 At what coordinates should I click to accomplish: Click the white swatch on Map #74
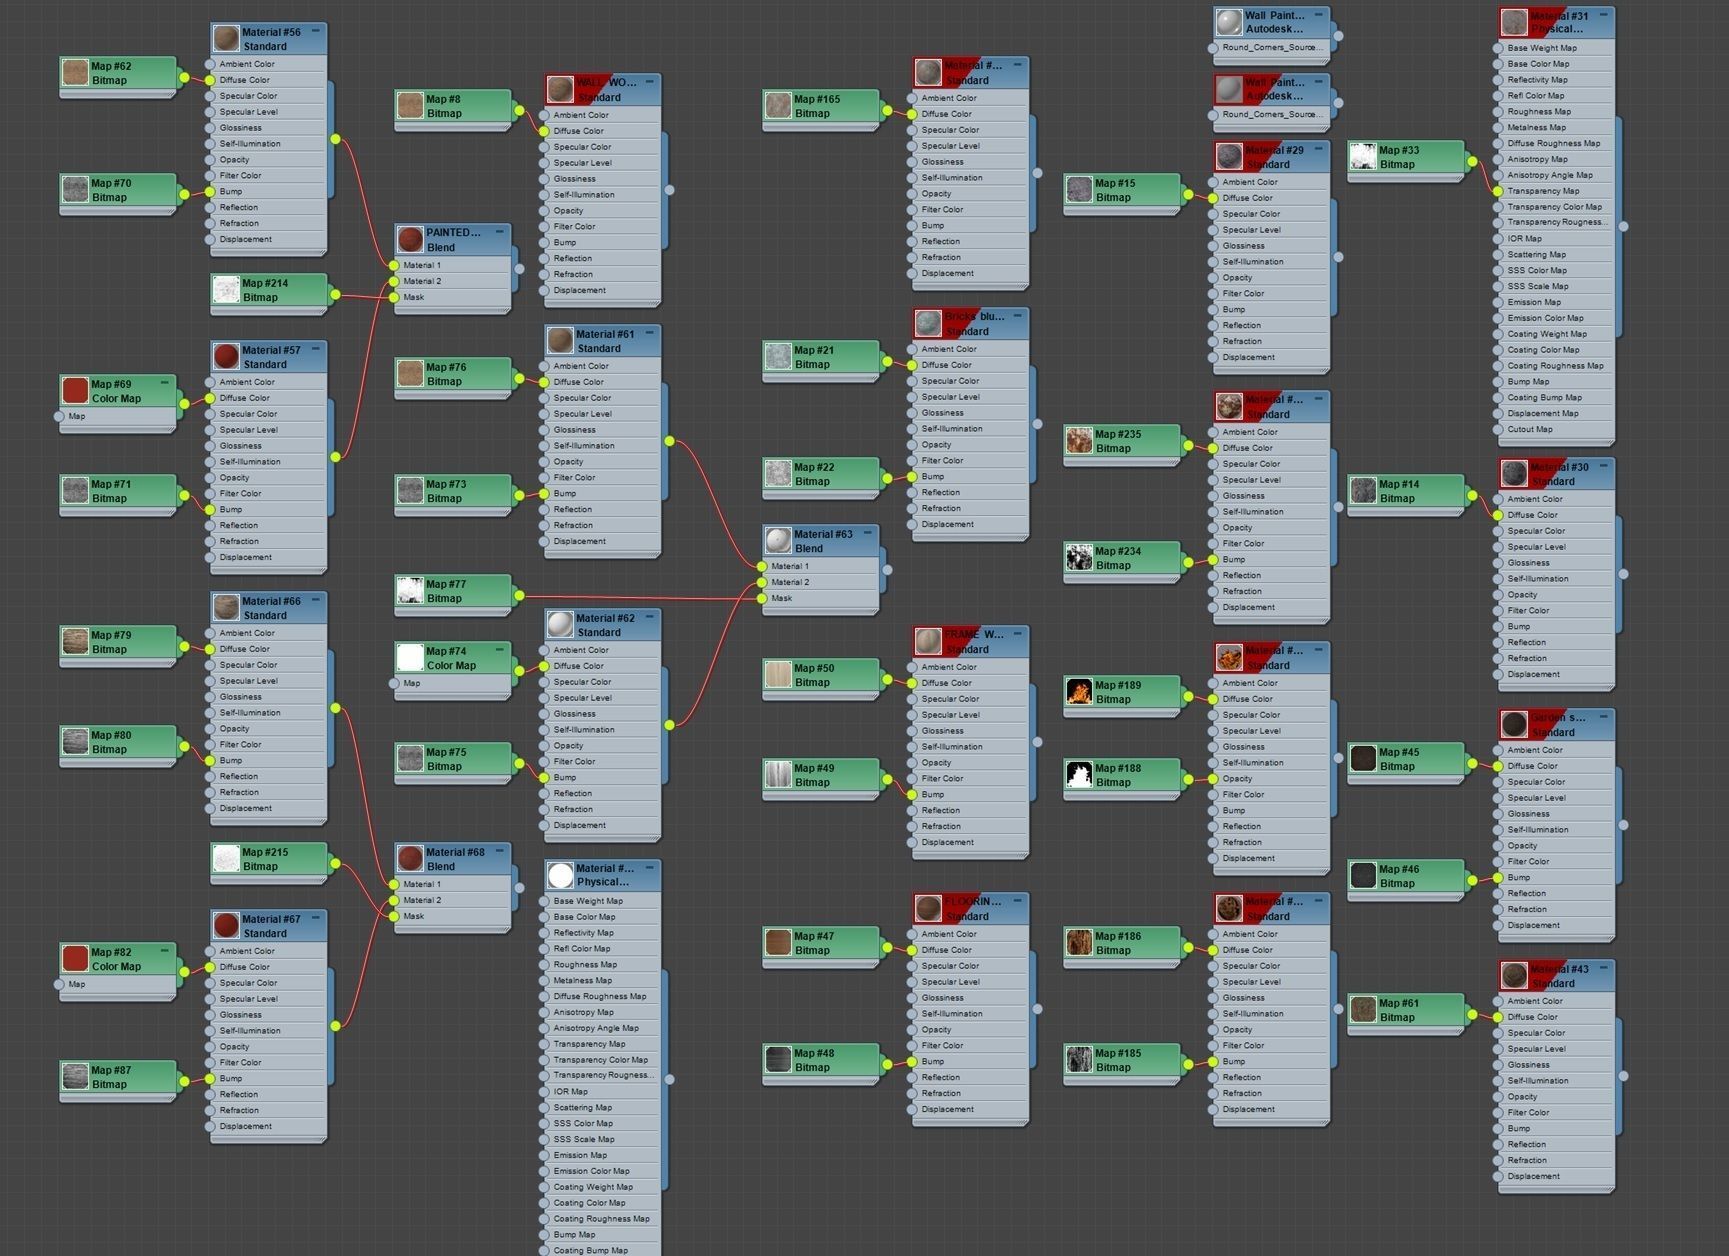[x=410, y=658]
